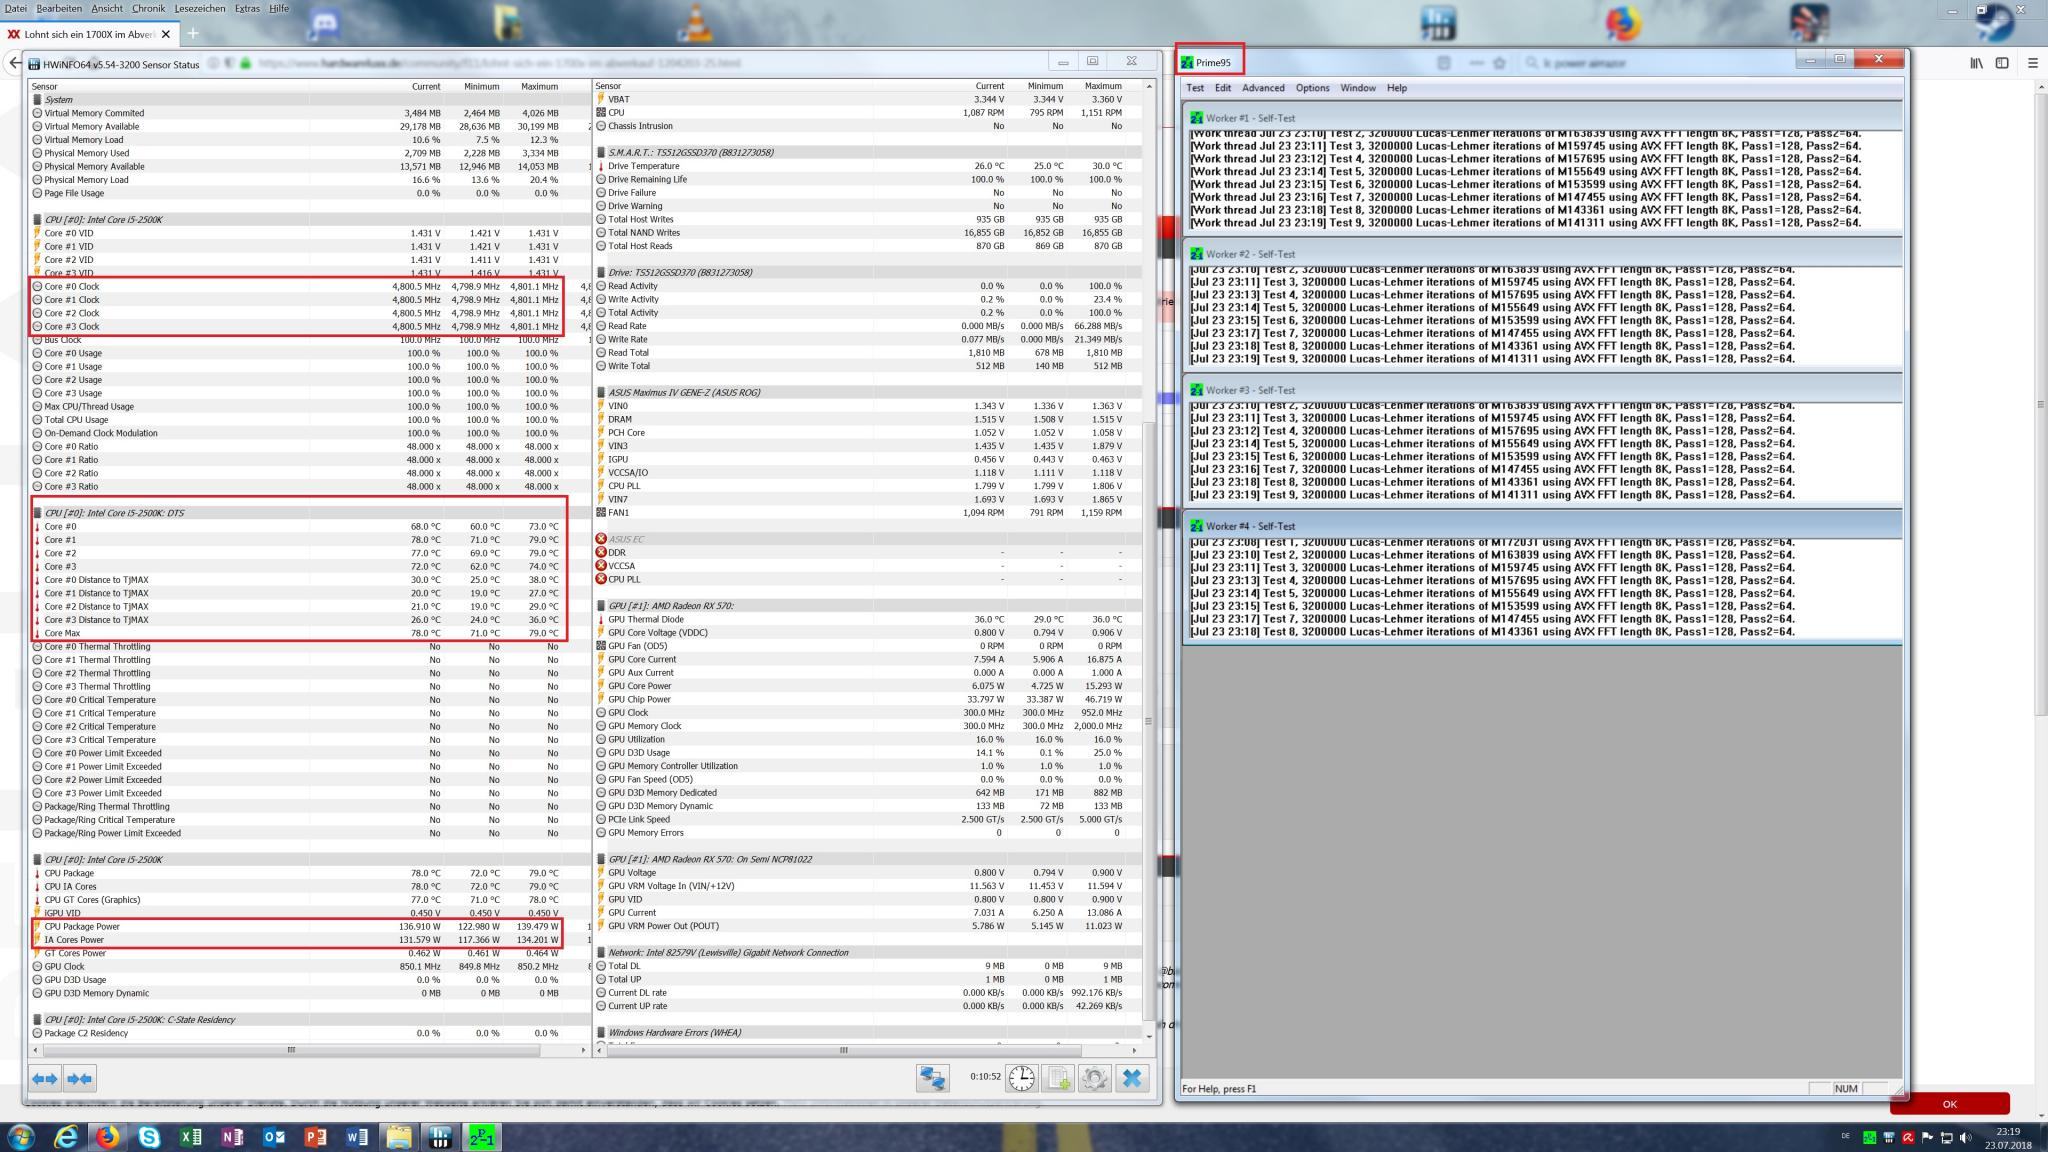Screen dimensions: 2048x1152
Task: Open Firefox Lesezeichen menu
Action: (199, 8)
